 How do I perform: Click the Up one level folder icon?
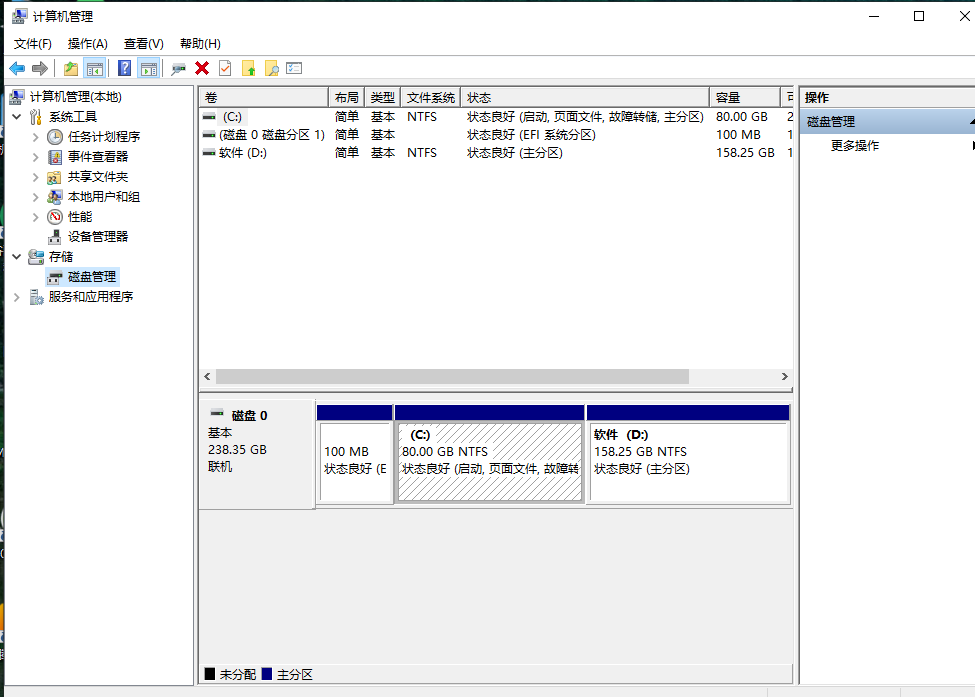[70, 68]
